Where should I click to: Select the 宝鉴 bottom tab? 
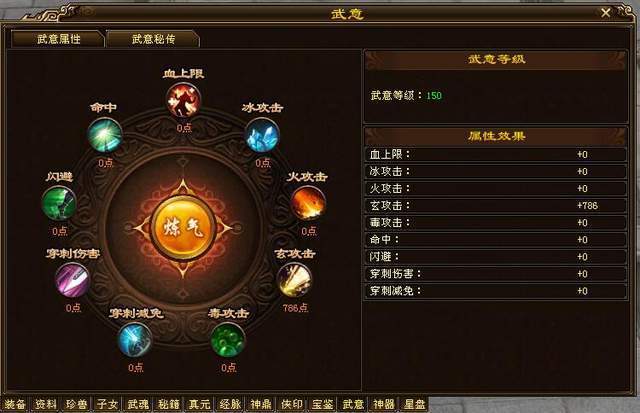coord(322,404)
